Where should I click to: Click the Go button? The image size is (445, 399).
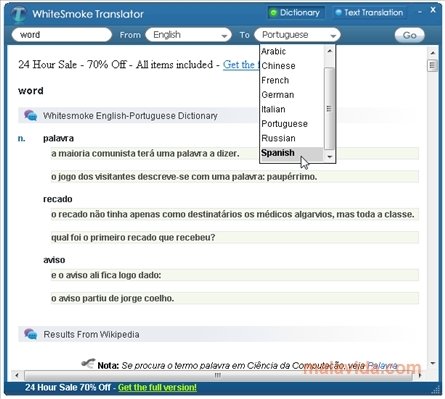(x=409, y=35)
